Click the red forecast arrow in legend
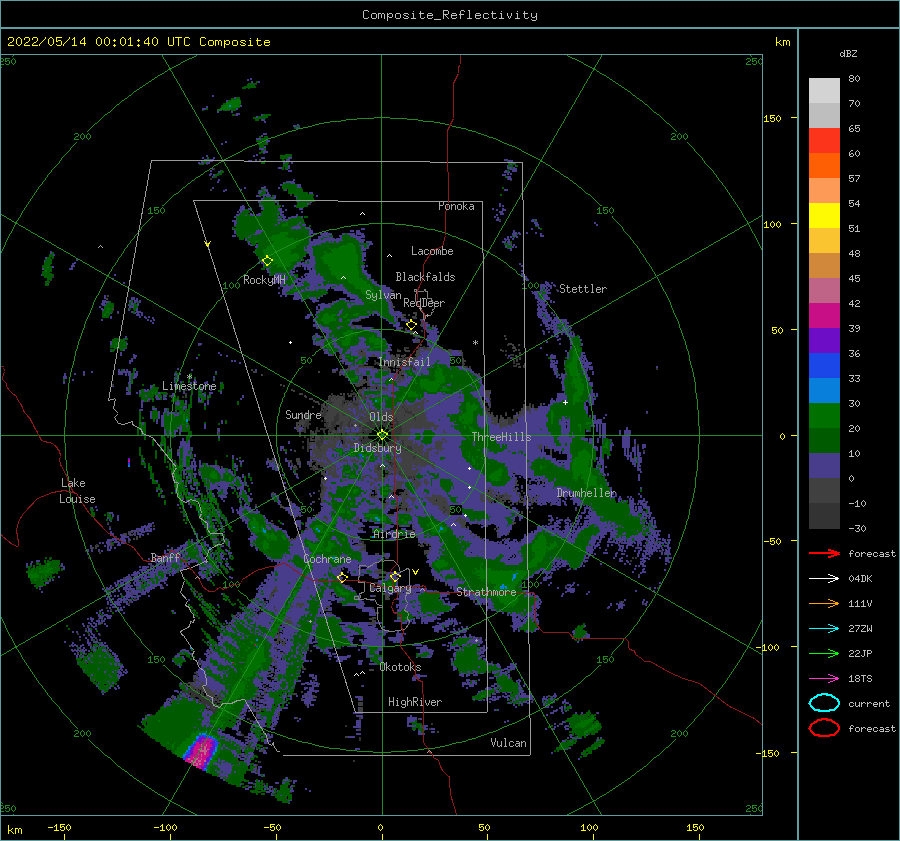 (x=824, y=553)
